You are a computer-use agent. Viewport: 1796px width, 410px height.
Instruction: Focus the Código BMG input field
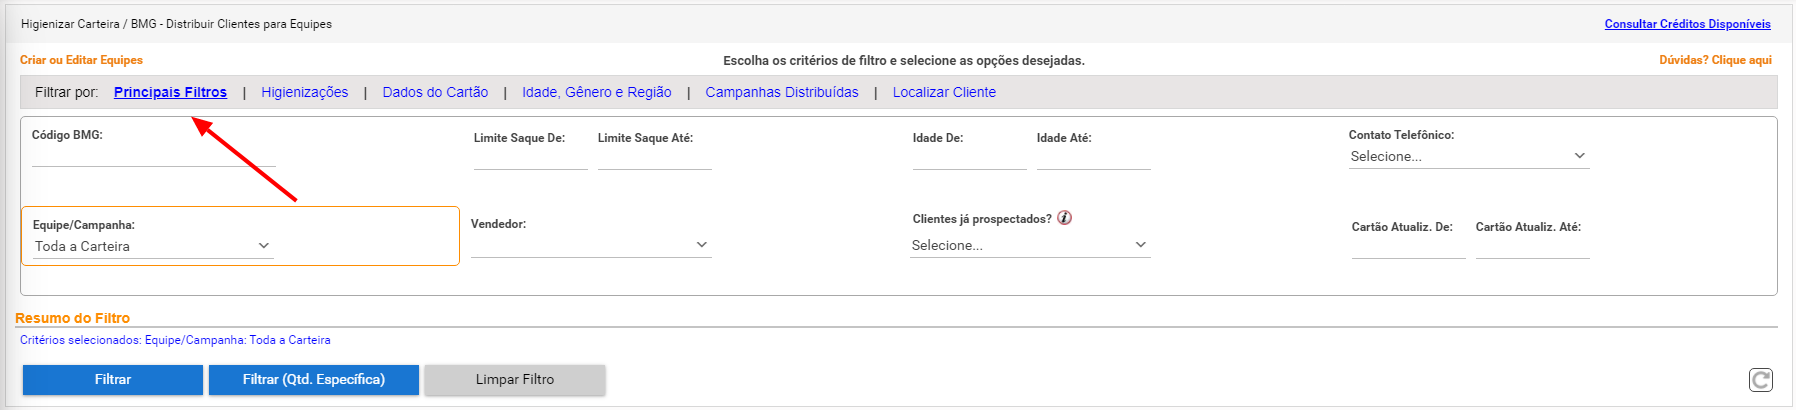pyautogui.click(x=154, y=155)
